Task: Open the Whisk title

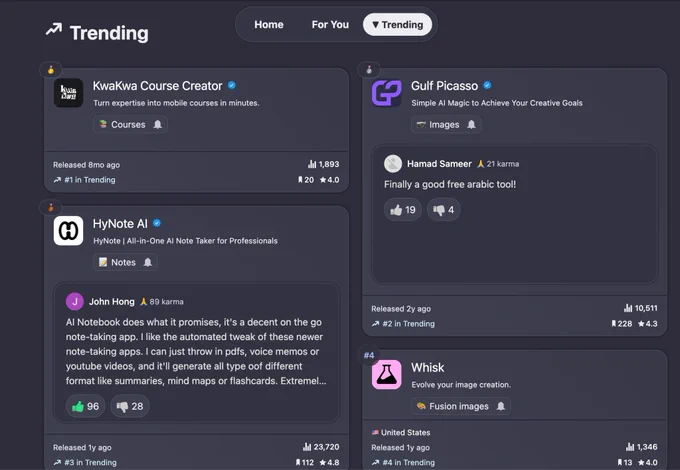Action: point(428,368)
